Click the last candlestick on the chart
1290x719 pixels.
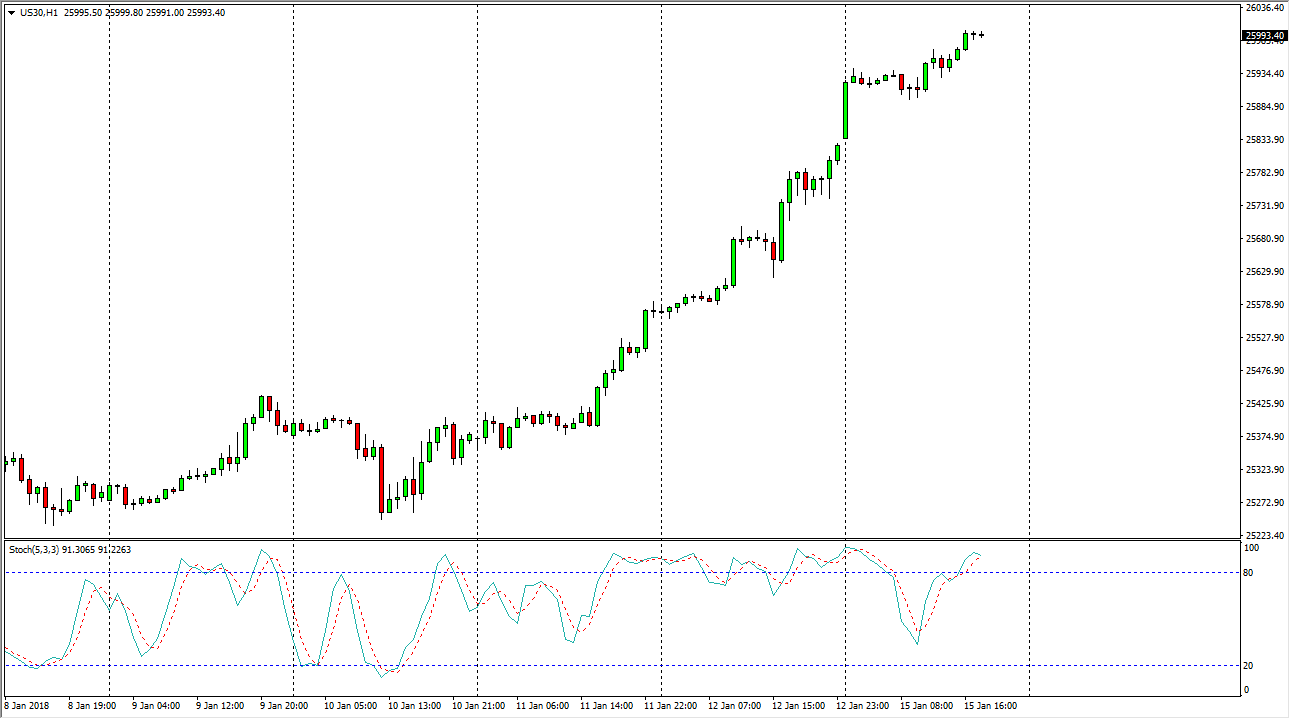(x=982, y=35)
